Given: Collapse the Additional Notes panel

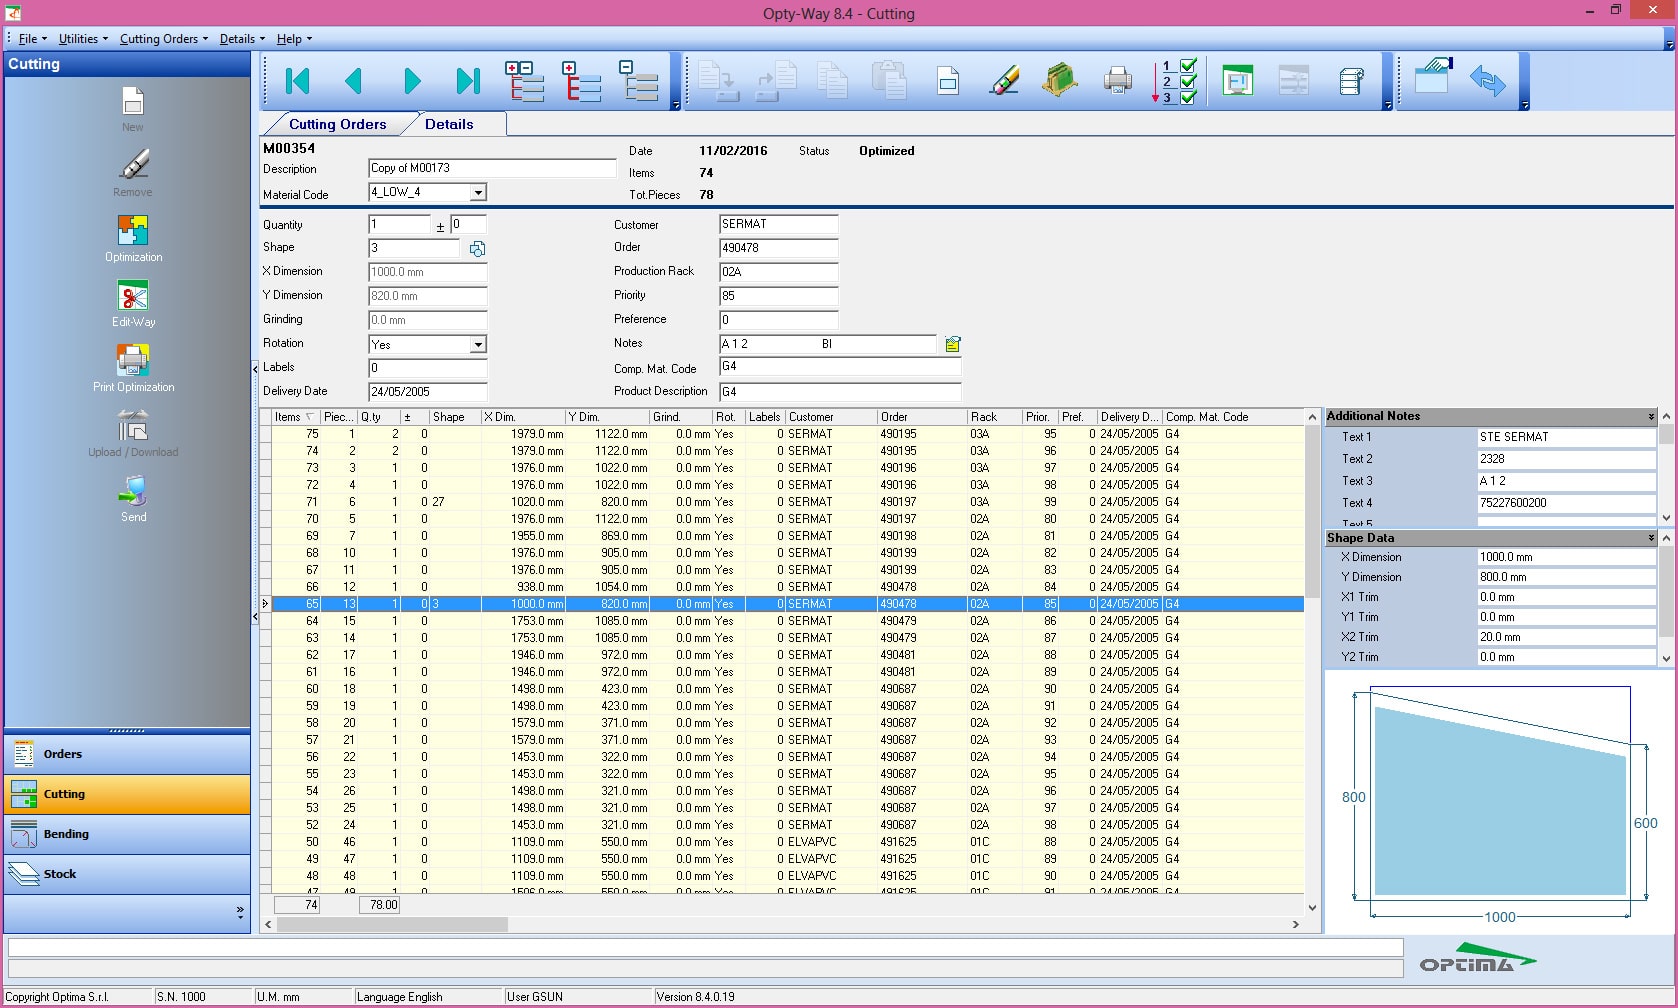Looking at the screenshot, I should click(1651, 416).
